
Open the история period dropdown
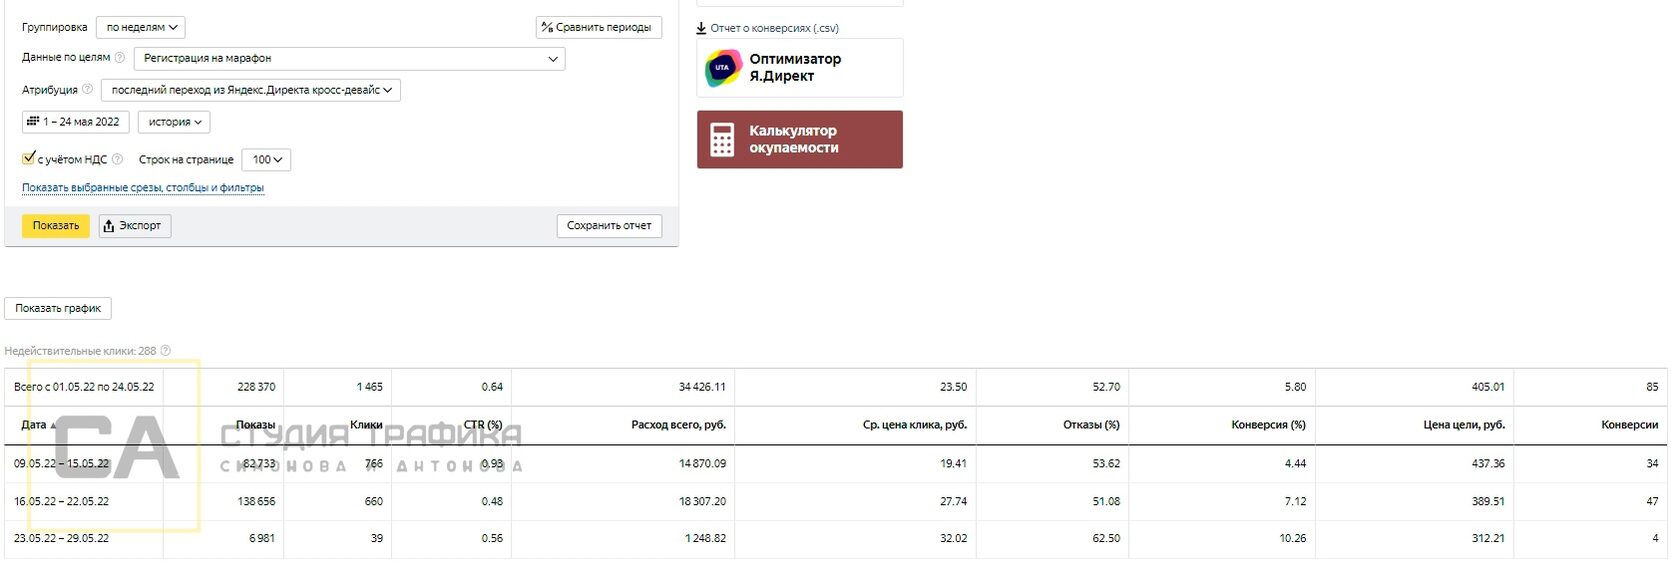[x=174, y=122]
